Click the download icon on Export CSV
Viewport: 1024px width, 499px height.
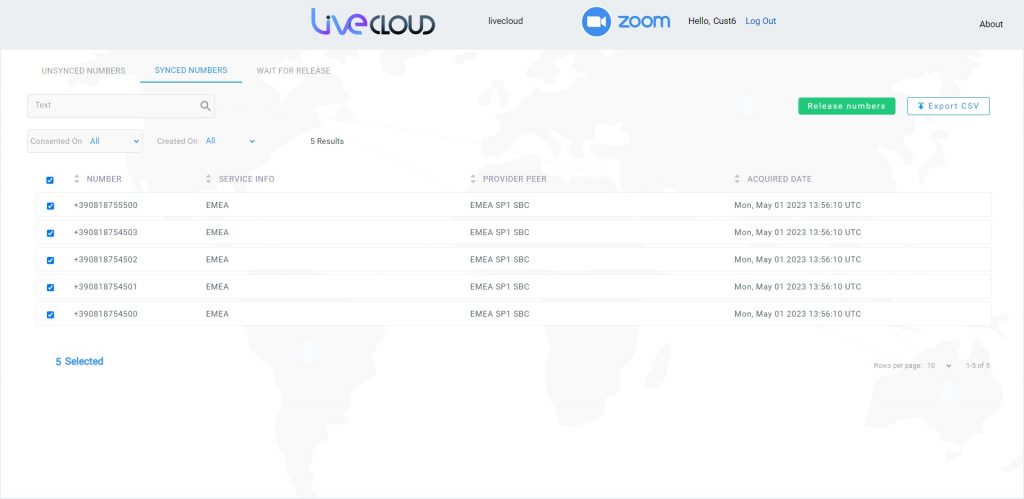tap(921, 106)
